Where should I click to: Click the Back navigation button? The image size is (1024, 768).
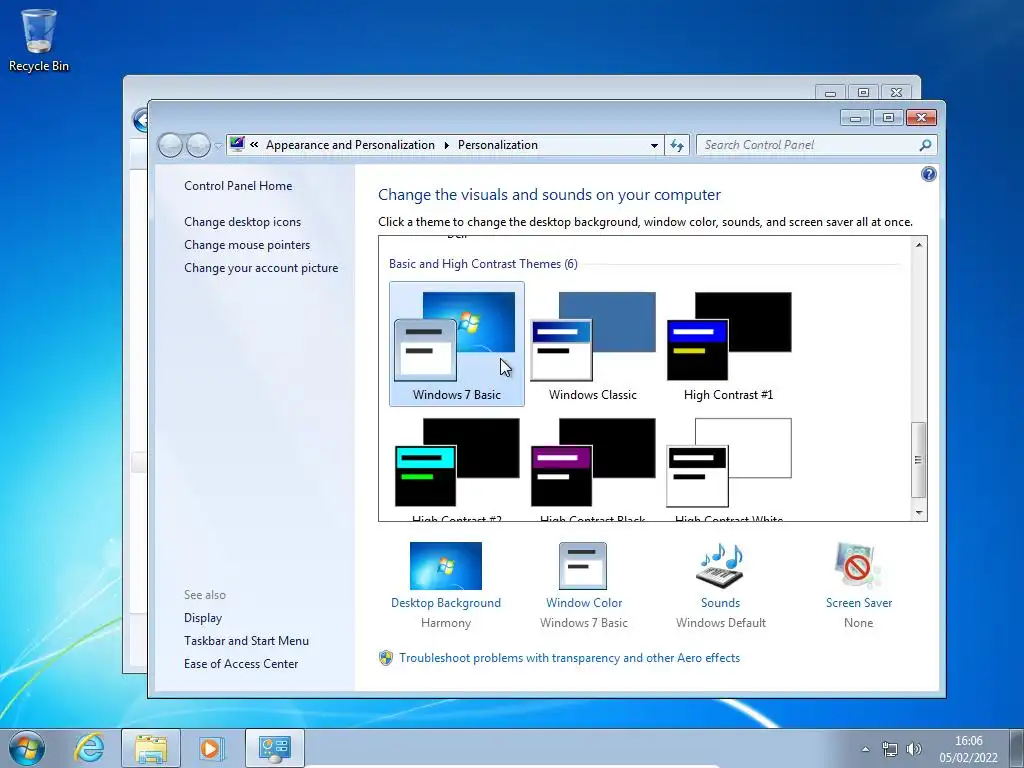(170, 145)
